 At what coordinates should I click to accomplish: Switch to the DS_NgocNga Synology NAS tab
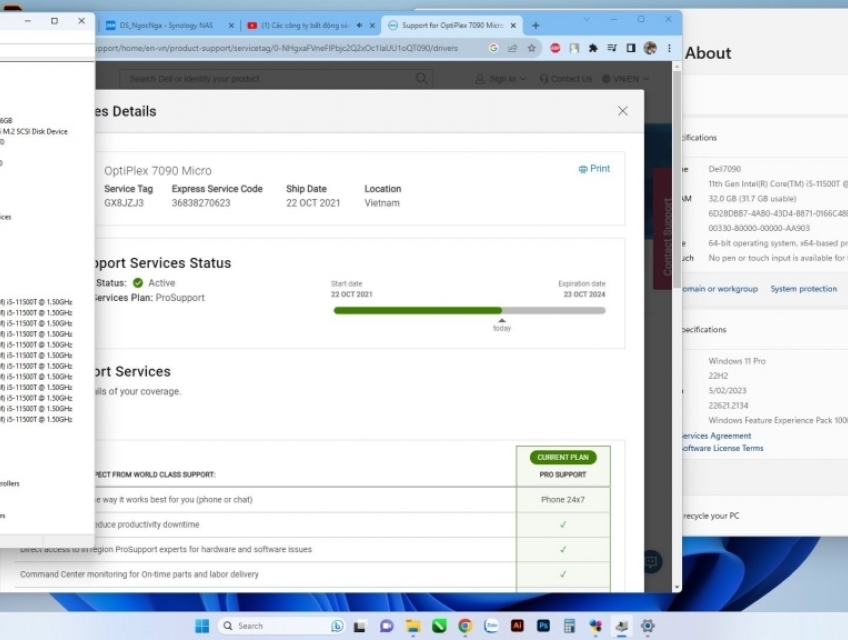(167, 25)
